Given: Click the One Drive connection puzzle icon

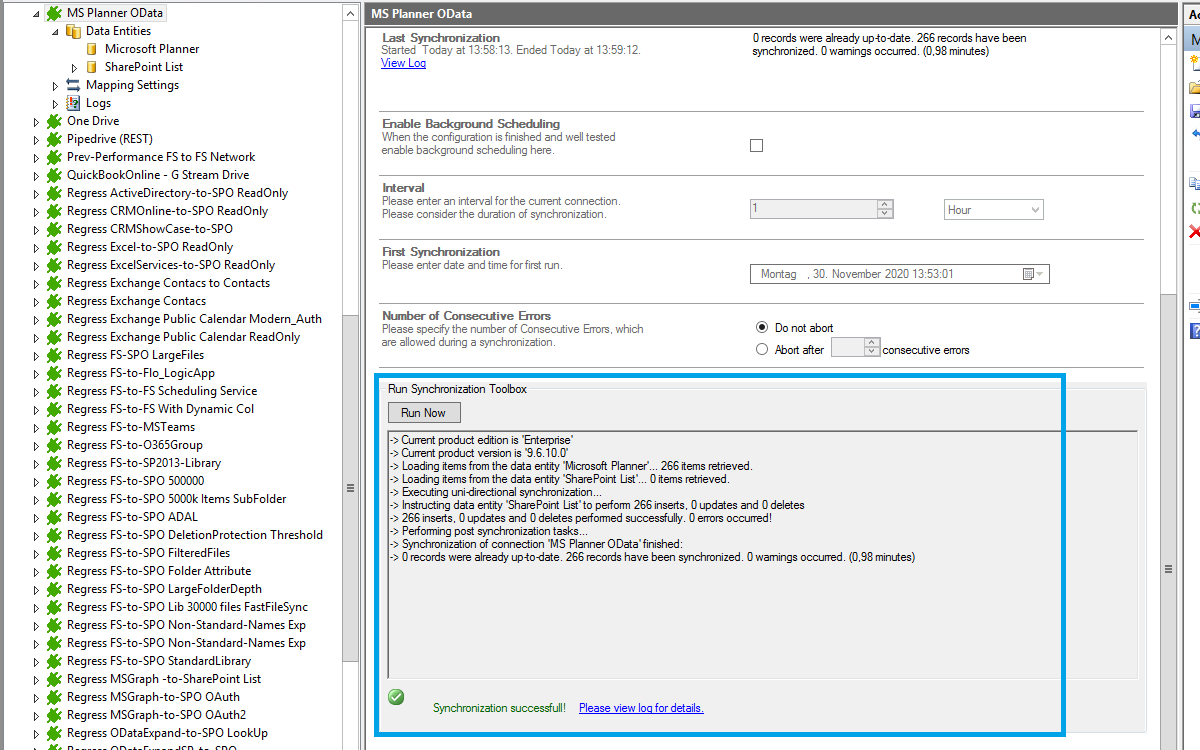Looking at the screenshot, I should pyautogui.click(x=54, y=121).
